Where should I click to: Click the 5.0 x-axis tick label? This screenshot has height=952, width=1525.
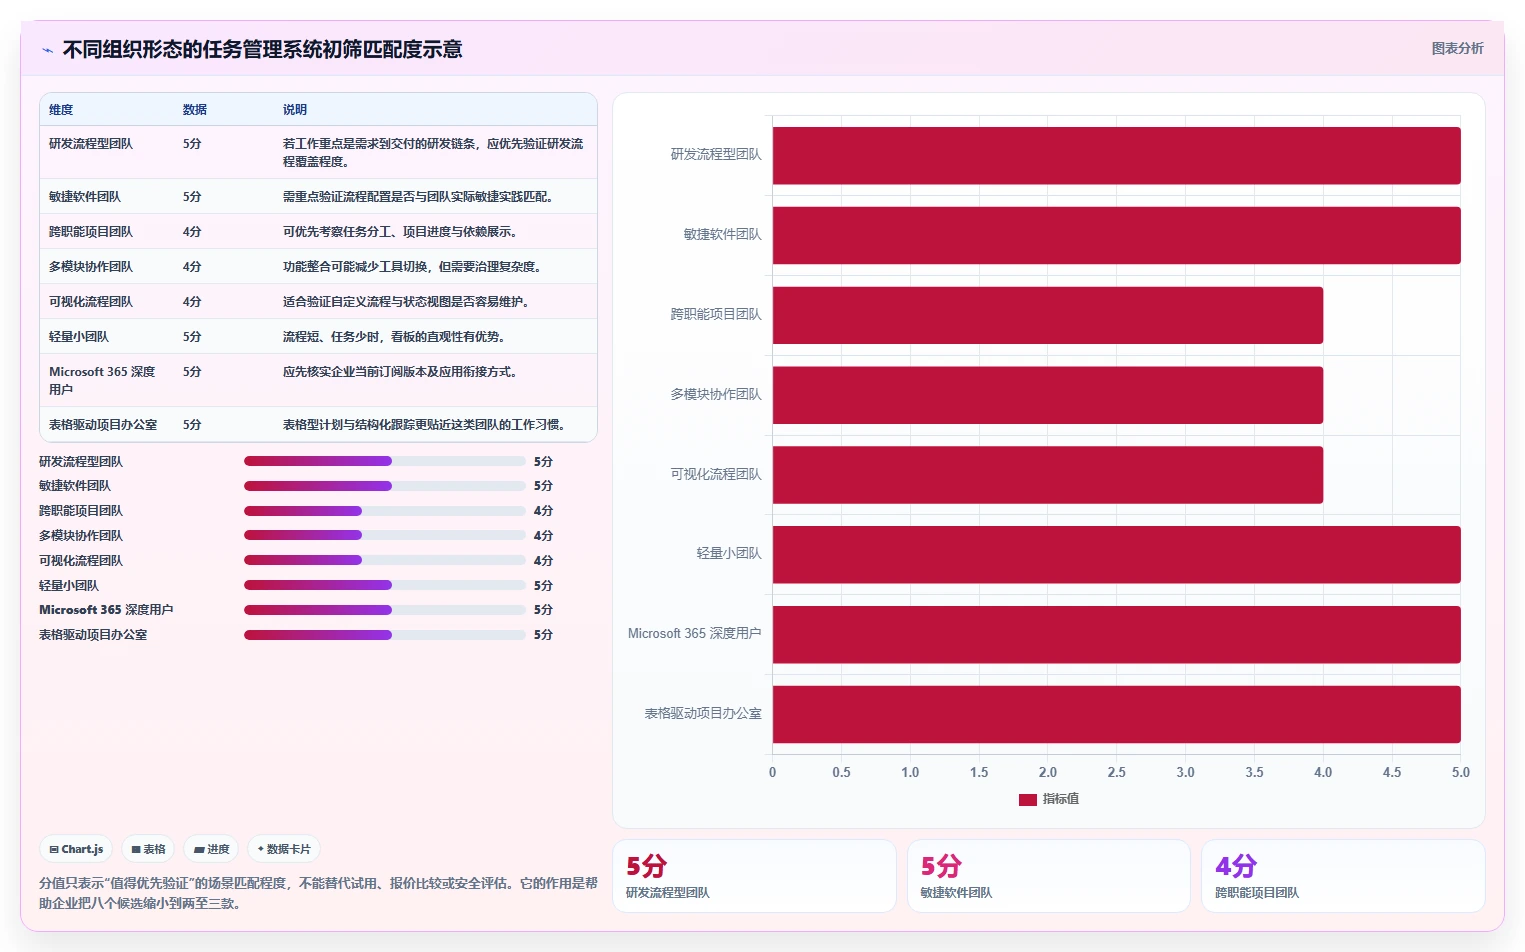[1461, 772]
